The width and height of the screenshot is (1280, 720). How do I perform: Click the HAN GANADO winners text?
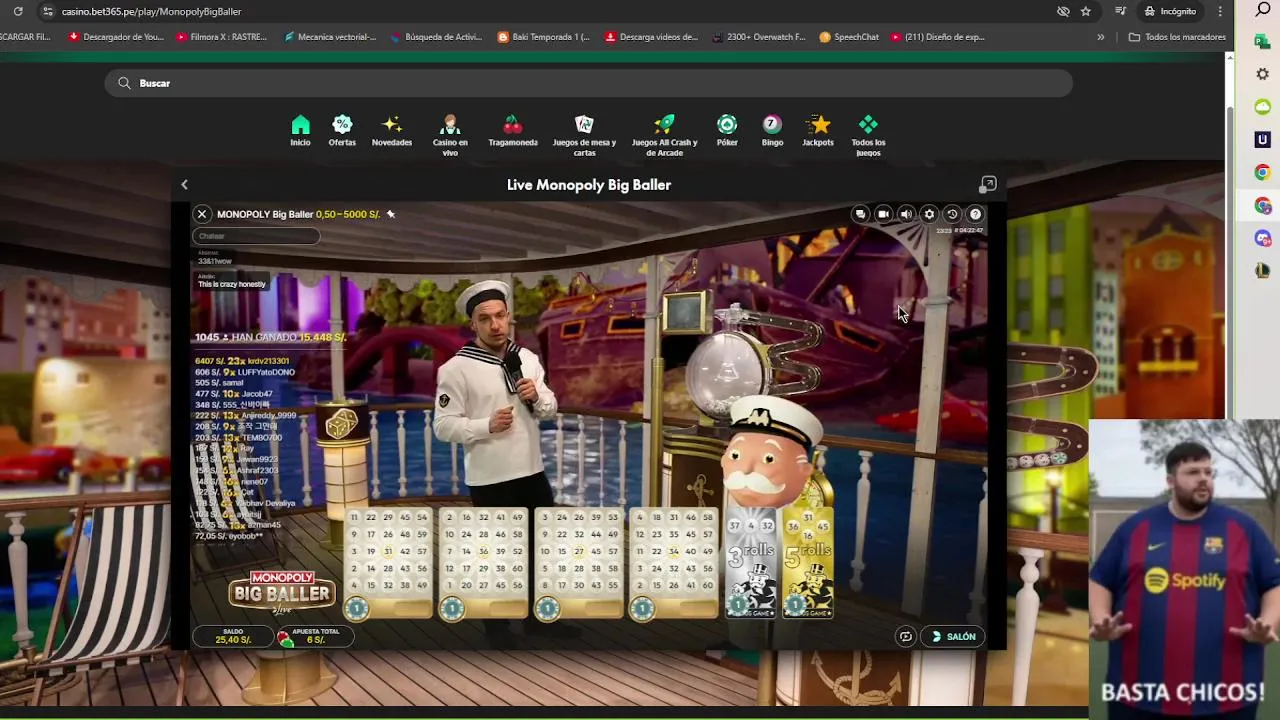[270, 337]
